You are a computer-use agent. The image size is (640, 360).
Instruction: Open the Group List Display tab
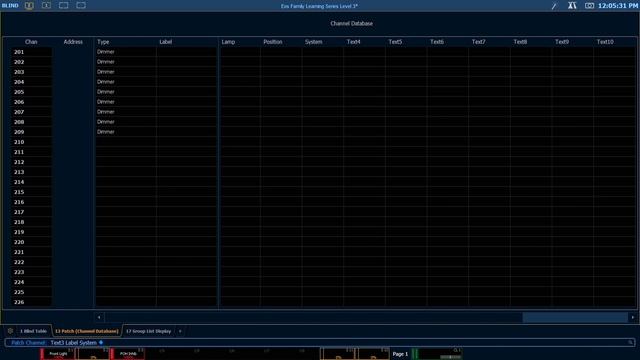pos(149,331)
